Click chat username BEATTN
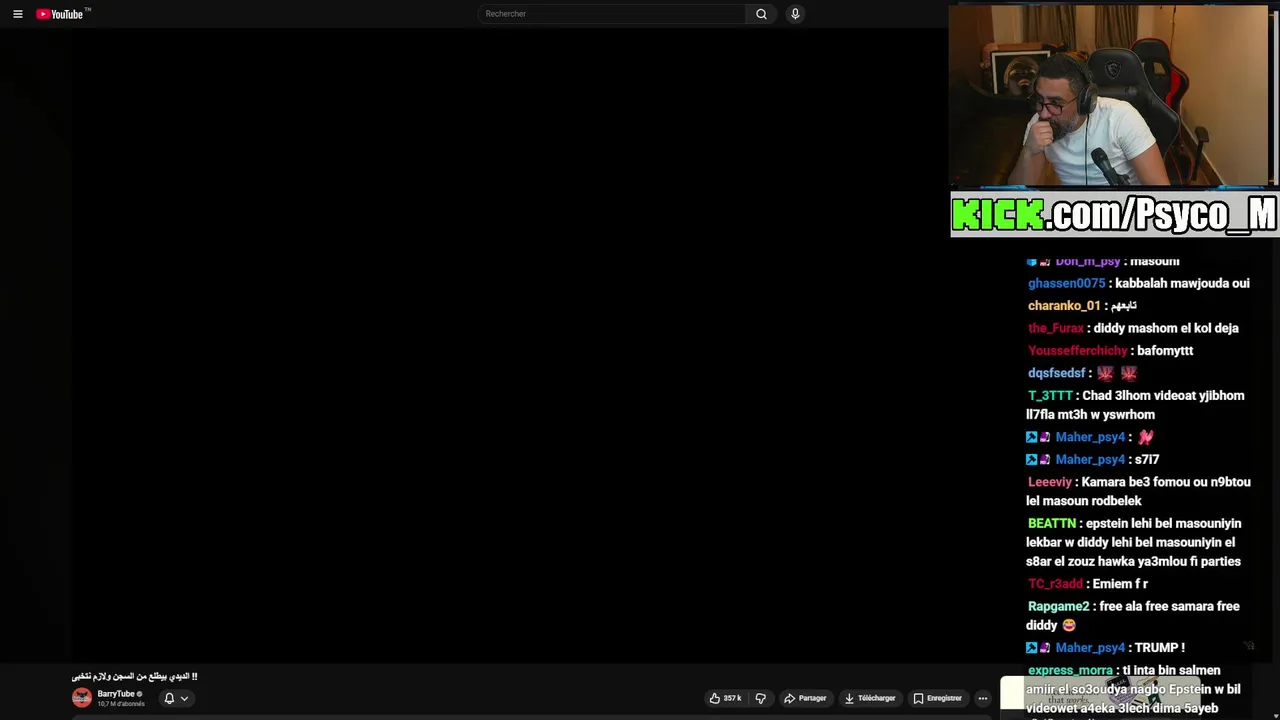The image size is (1280, 720). 1052,524
